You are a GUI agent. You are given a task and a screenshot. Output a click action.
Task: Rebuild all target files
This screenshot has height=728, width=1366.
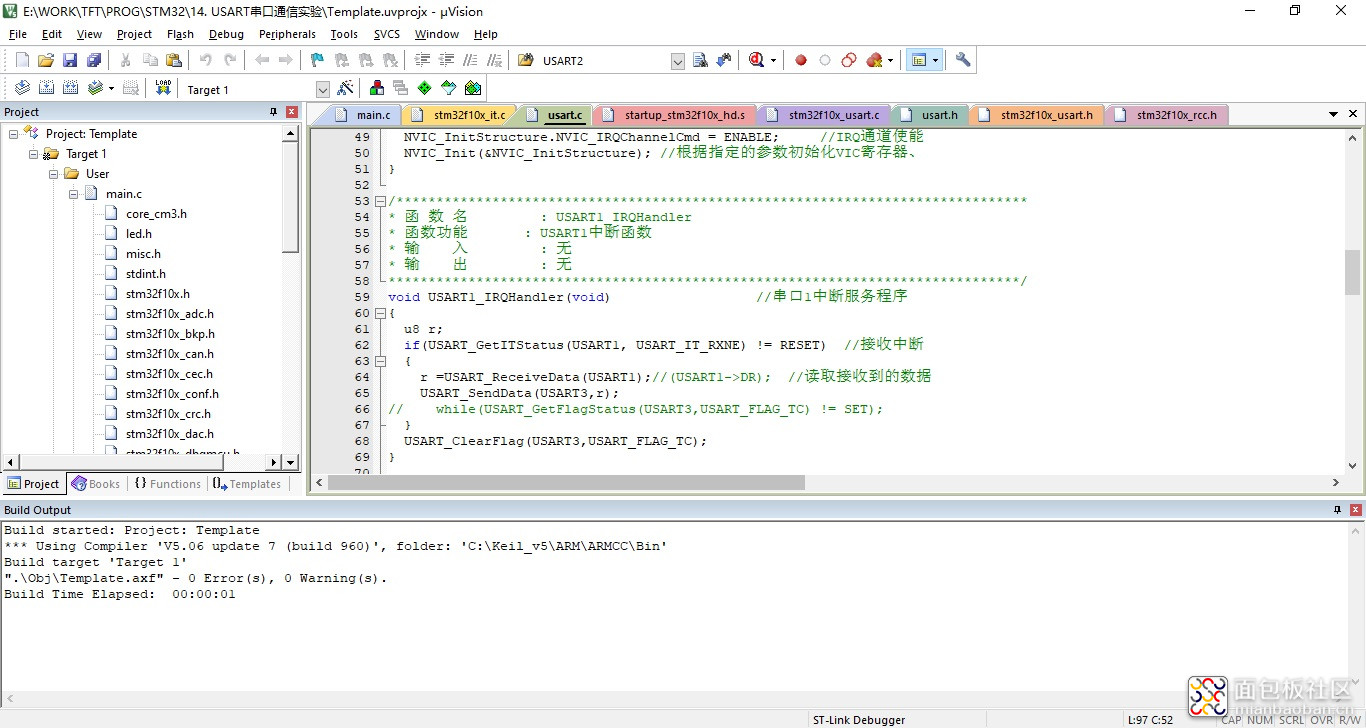[71, 88]
